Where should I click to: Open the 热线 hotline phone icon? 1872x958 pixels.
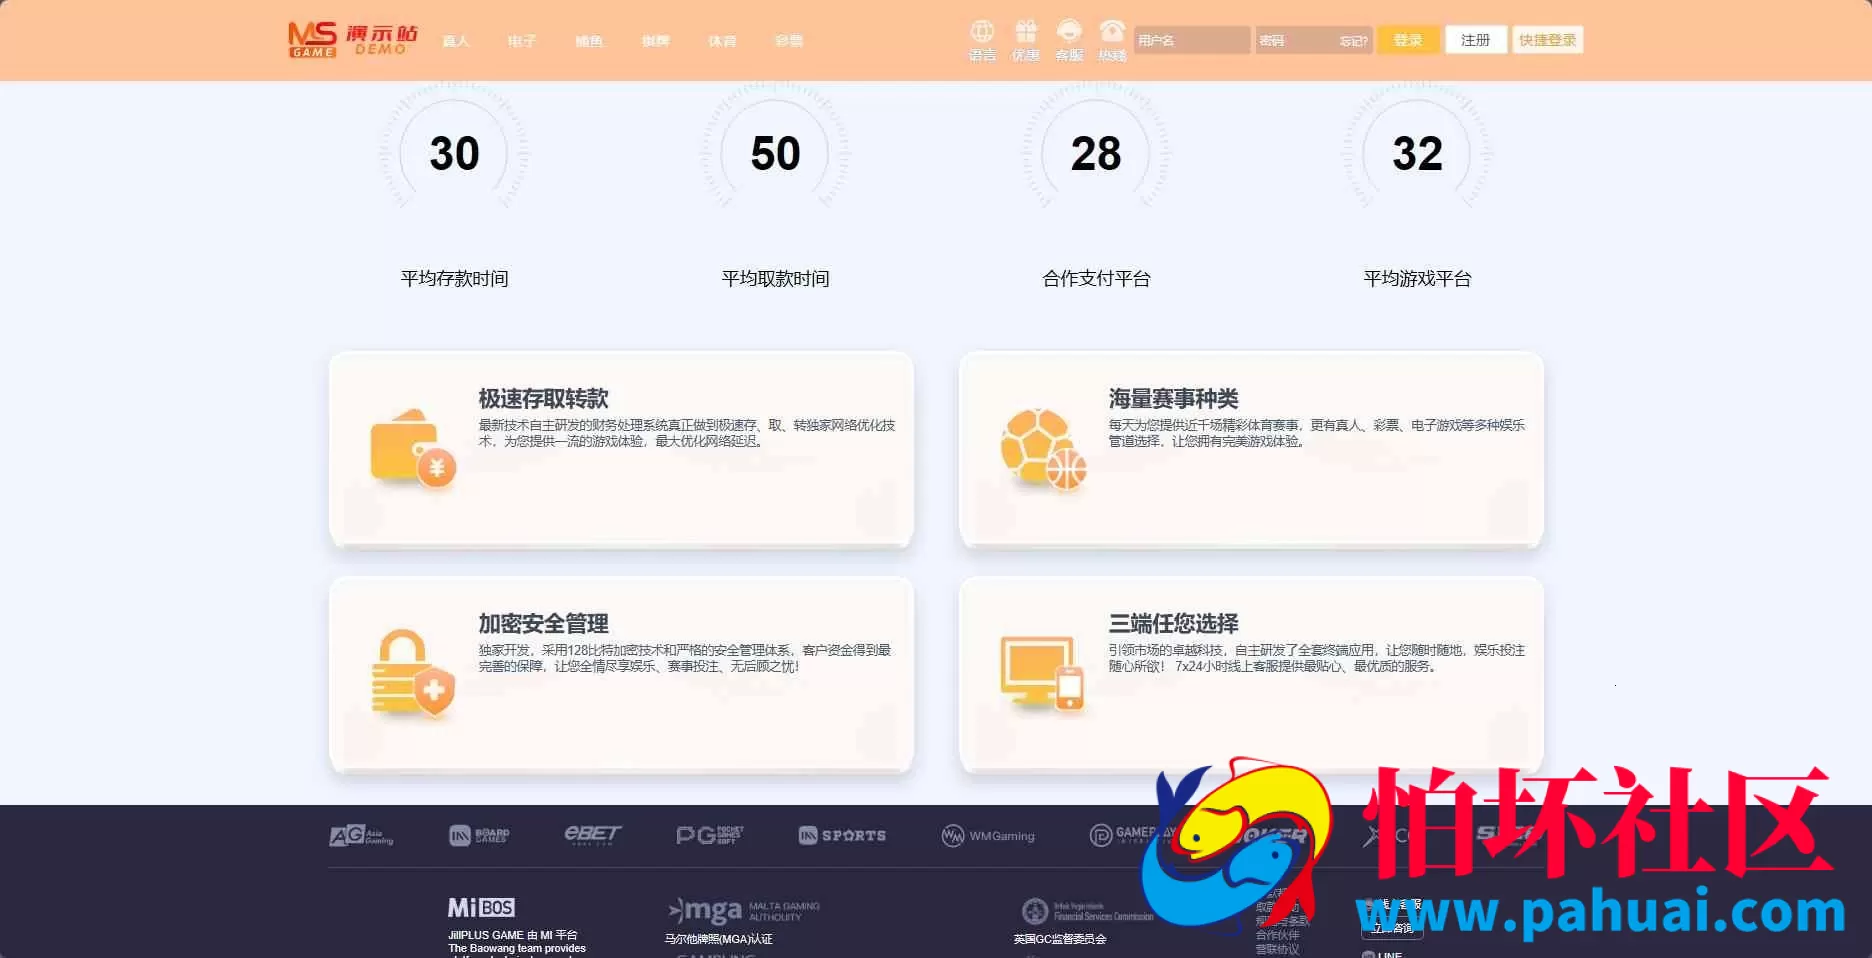coord(1112,32)
